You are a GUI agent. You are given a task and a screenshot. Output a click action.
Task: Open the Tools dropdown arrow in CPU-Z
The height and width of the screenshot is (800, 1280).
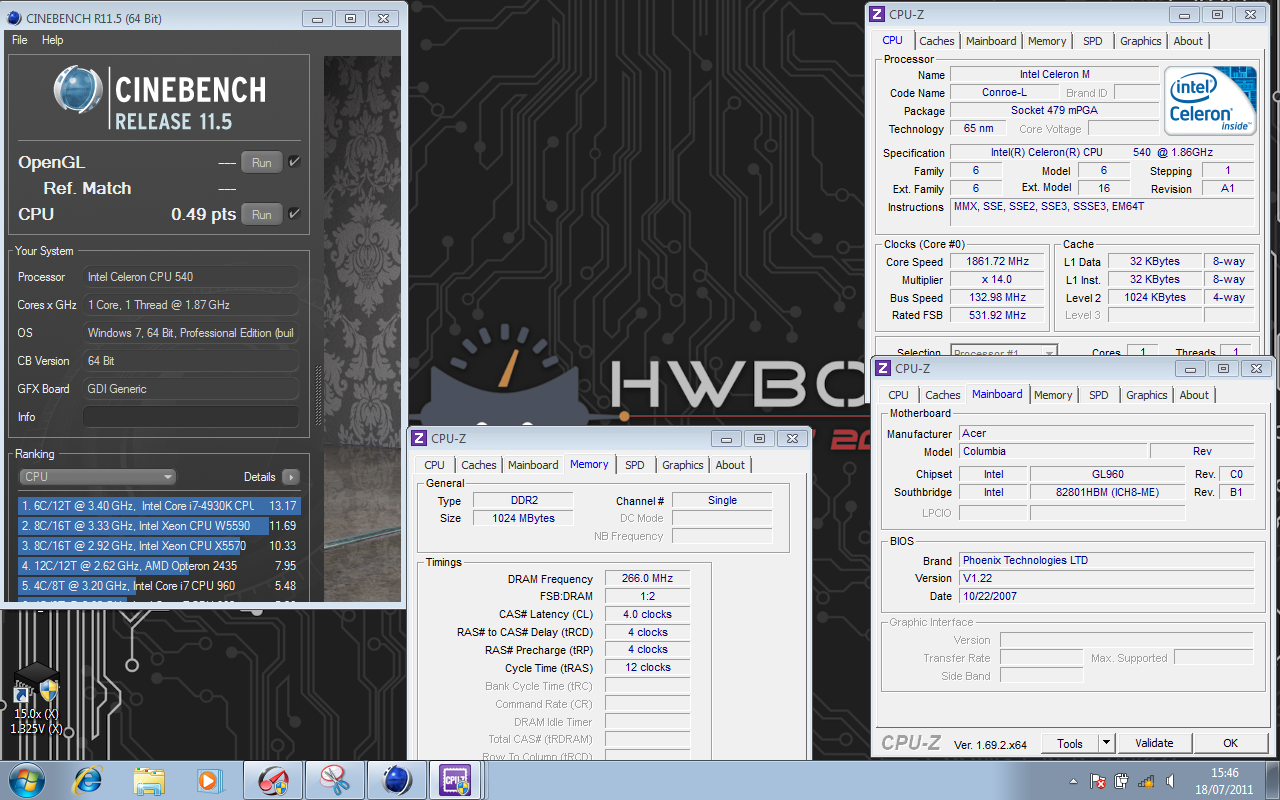(1106, 743)
